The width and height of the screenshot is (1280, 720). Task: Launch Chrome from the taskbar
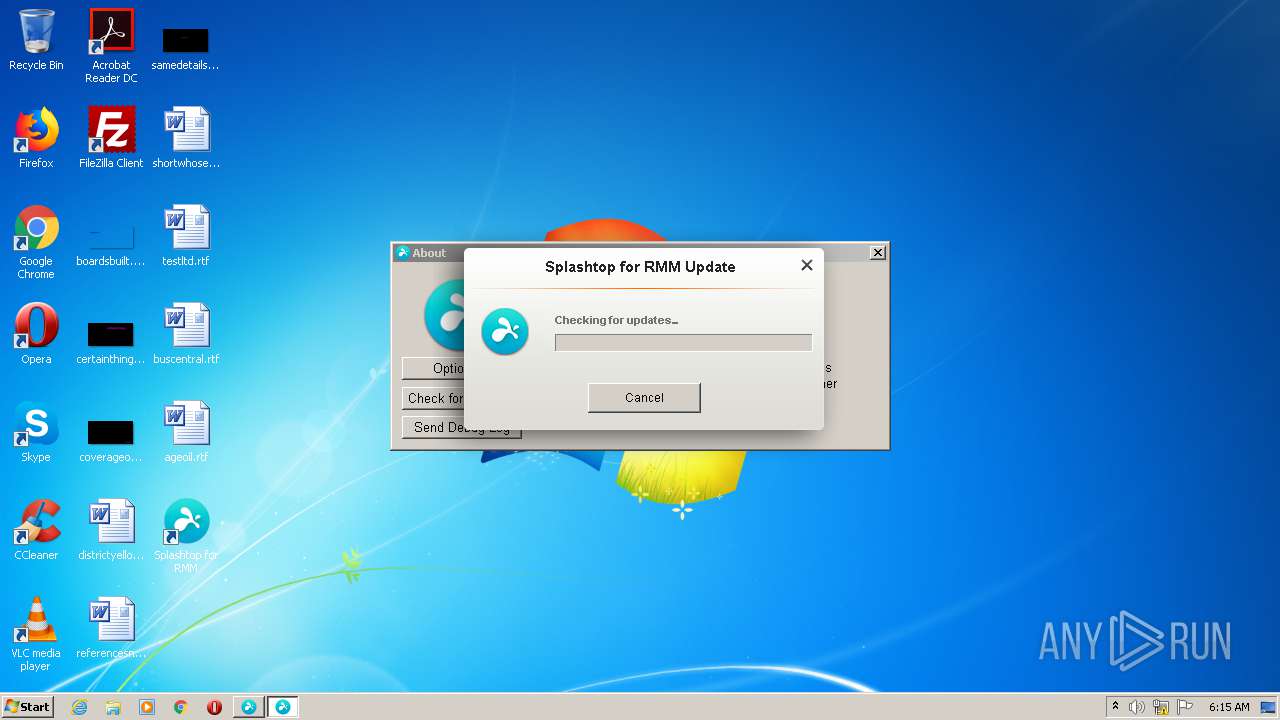pyautogui.click(x=181, y=707)
